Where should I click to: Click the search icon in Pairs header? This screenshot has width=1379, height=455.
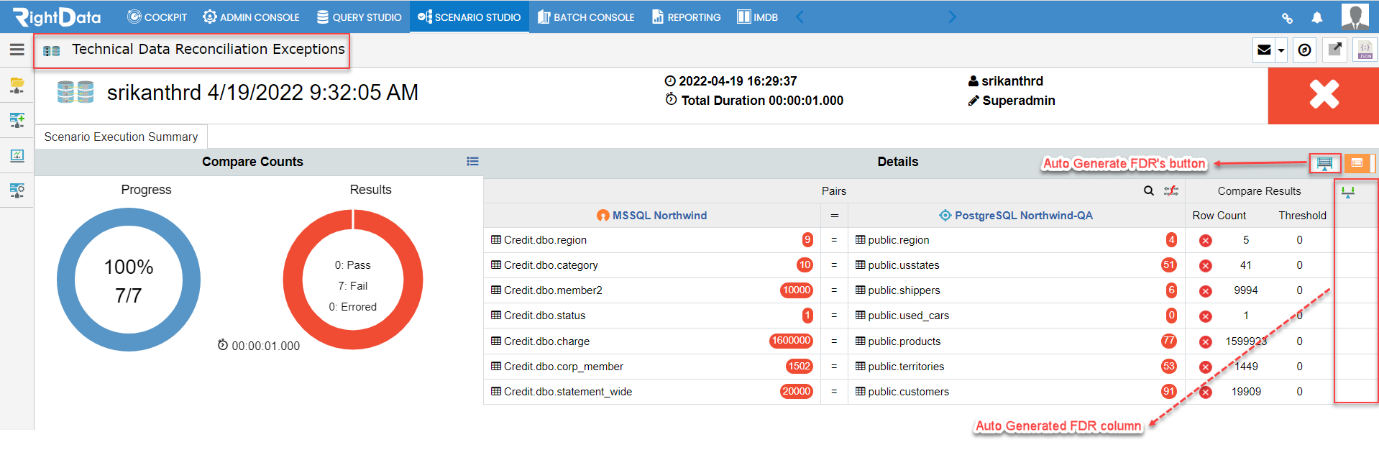click(1150, 190)
